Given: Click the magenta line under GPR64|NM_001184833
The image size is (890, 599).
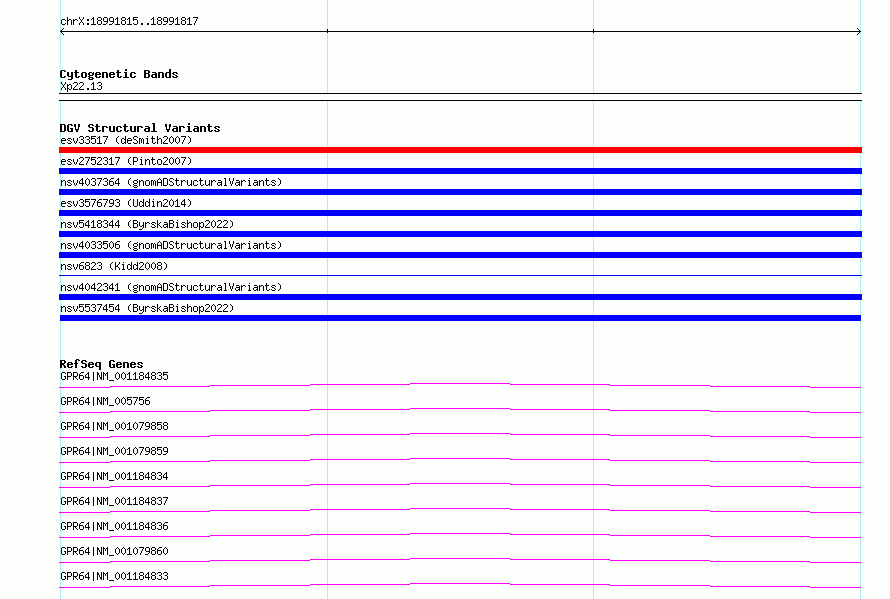Looking at the screenshot, I should 460,585.
